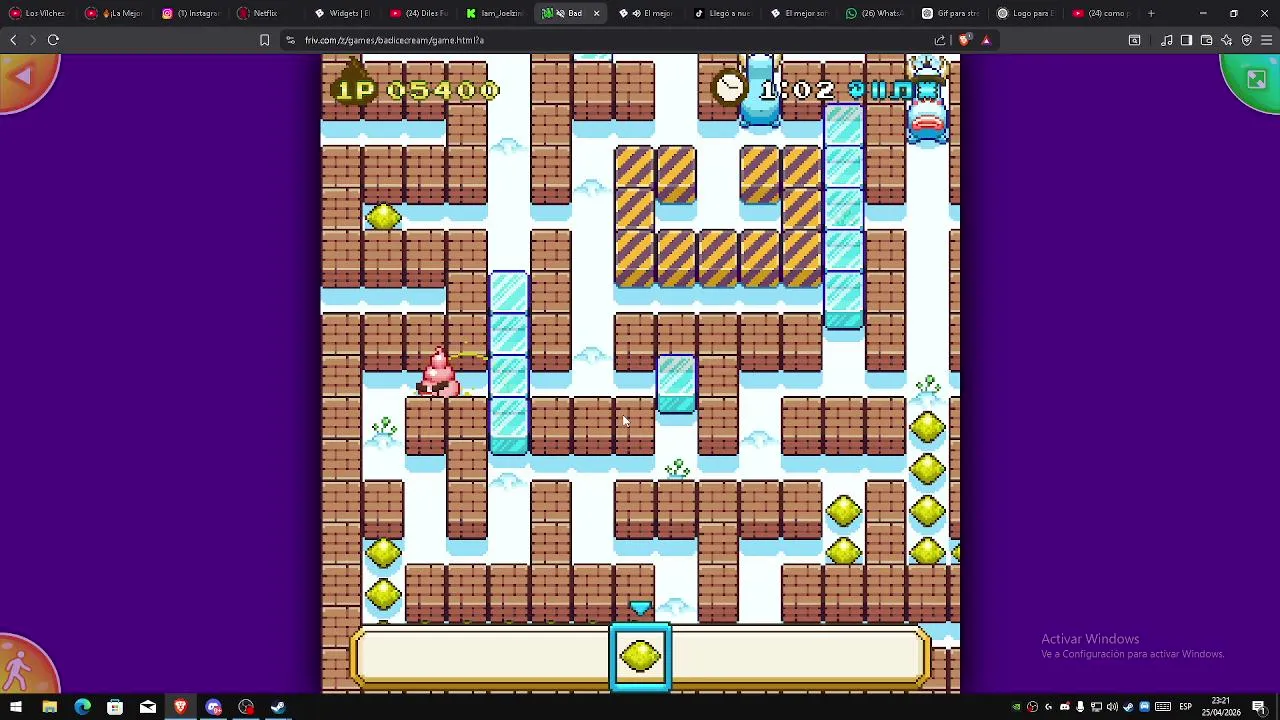Click the pink ice cream player character

pos(438,372)
